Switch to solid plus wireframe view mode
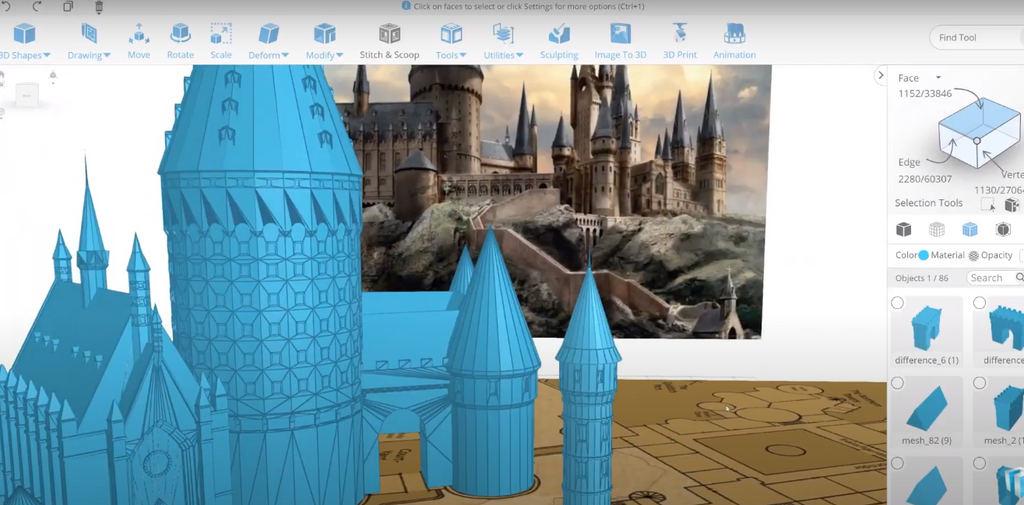The image size is (1024, 505). coord(970,229)
